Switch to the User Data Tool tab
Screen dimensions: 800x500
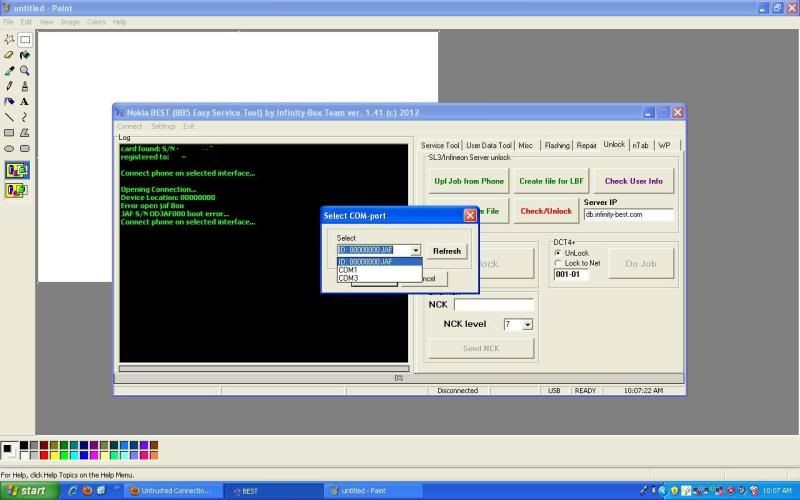488,145
